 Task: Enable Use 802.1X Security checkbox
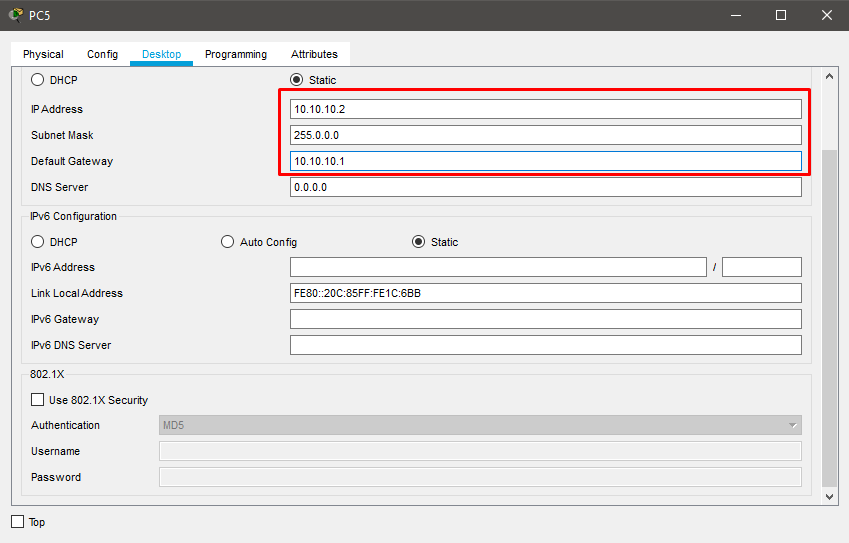pyautogui.click(x=37, y=400)
